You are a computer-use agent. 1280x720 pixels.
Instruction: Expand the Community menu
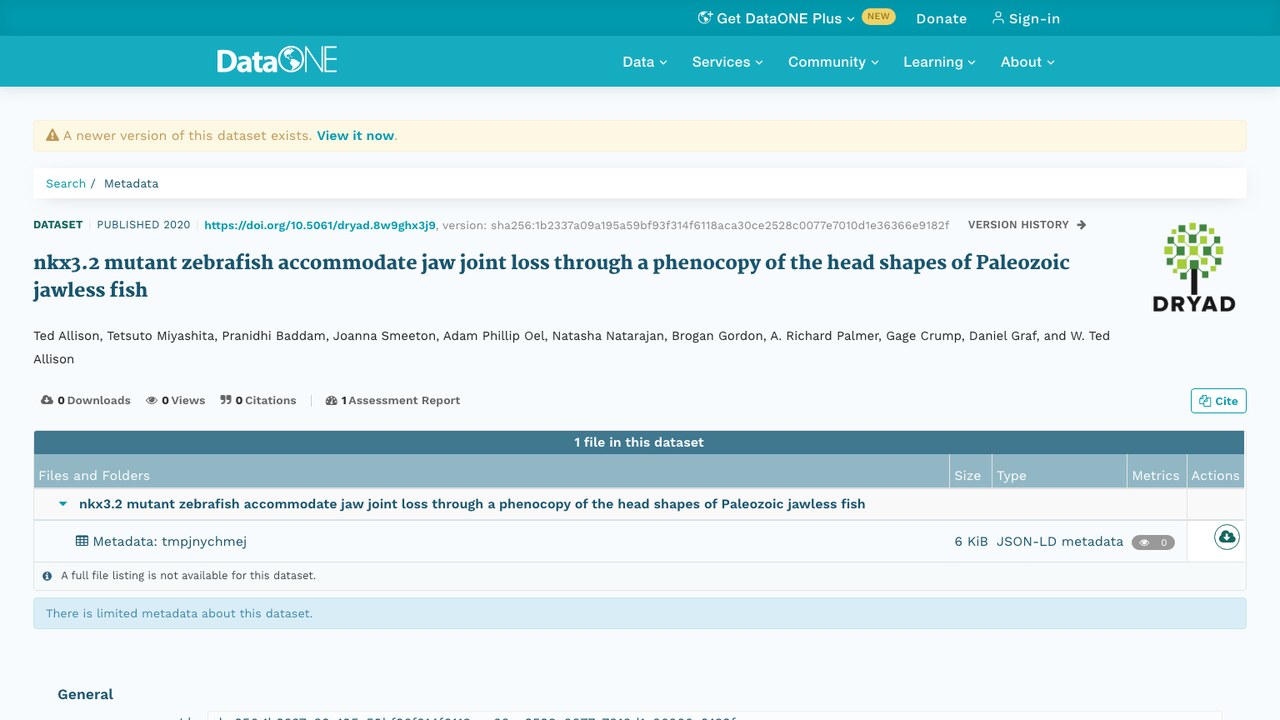(834, 61)
